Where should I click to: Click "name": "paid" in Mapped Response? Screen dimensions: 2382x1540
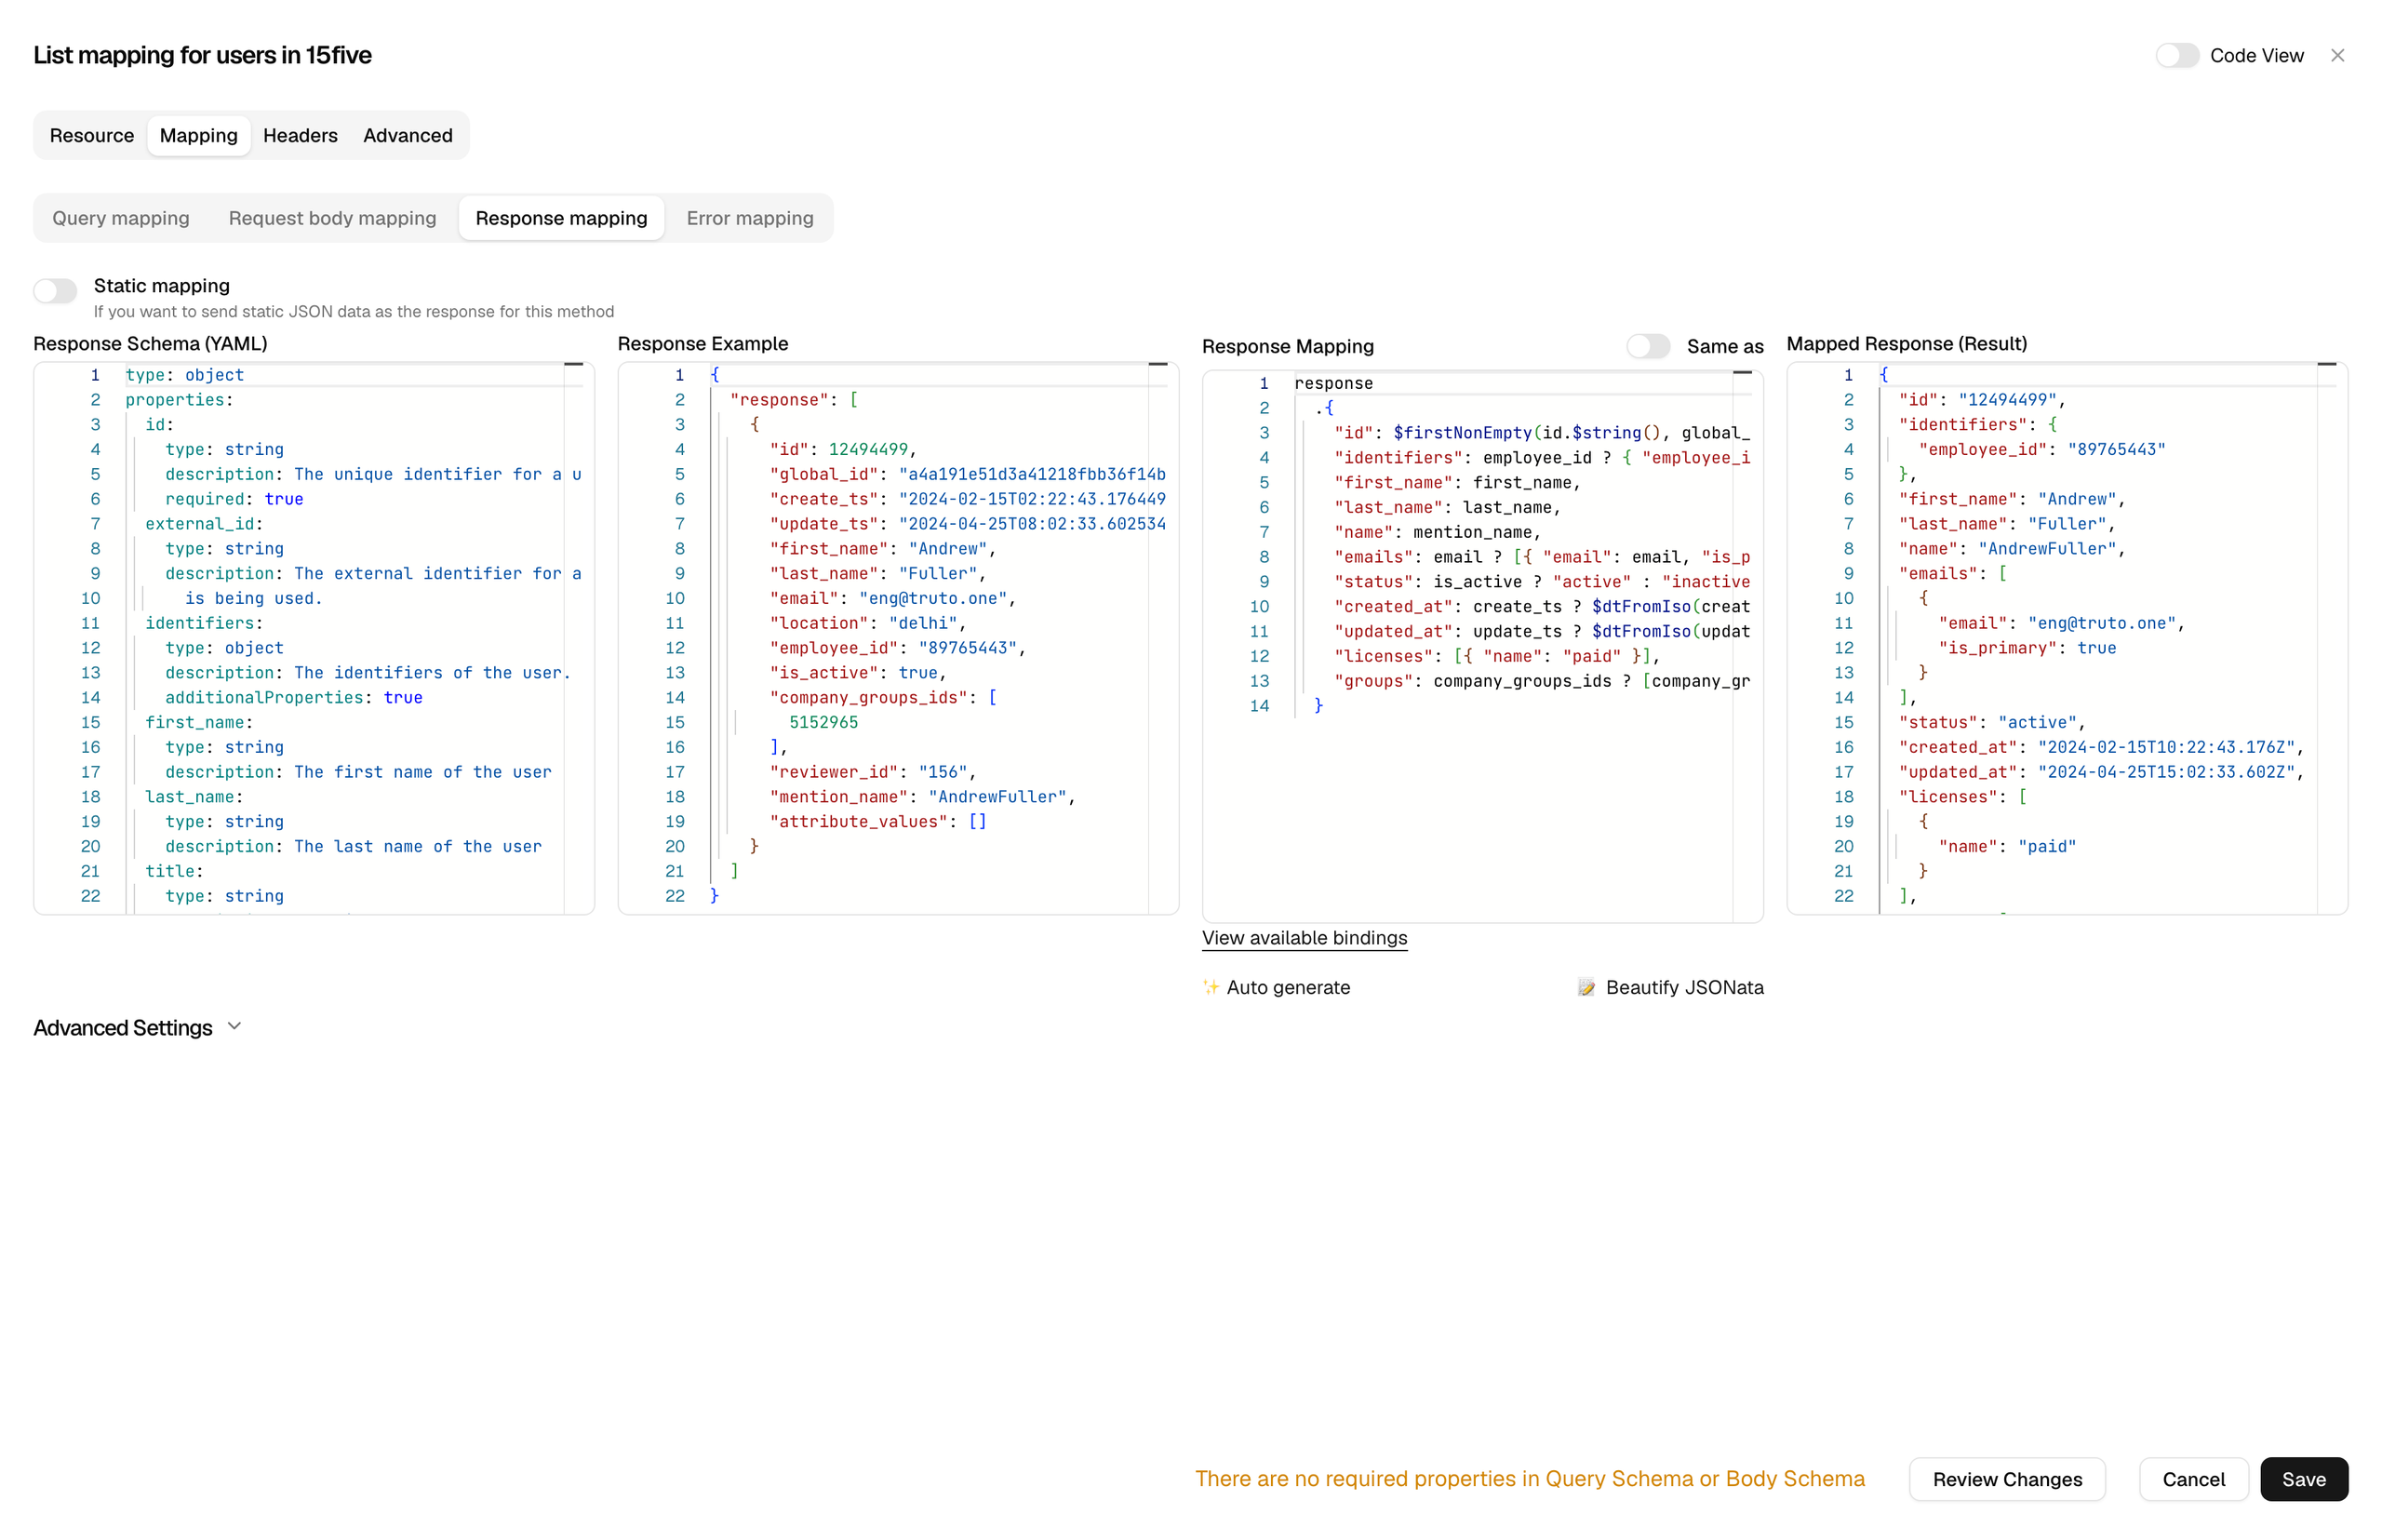point(2007,846)
